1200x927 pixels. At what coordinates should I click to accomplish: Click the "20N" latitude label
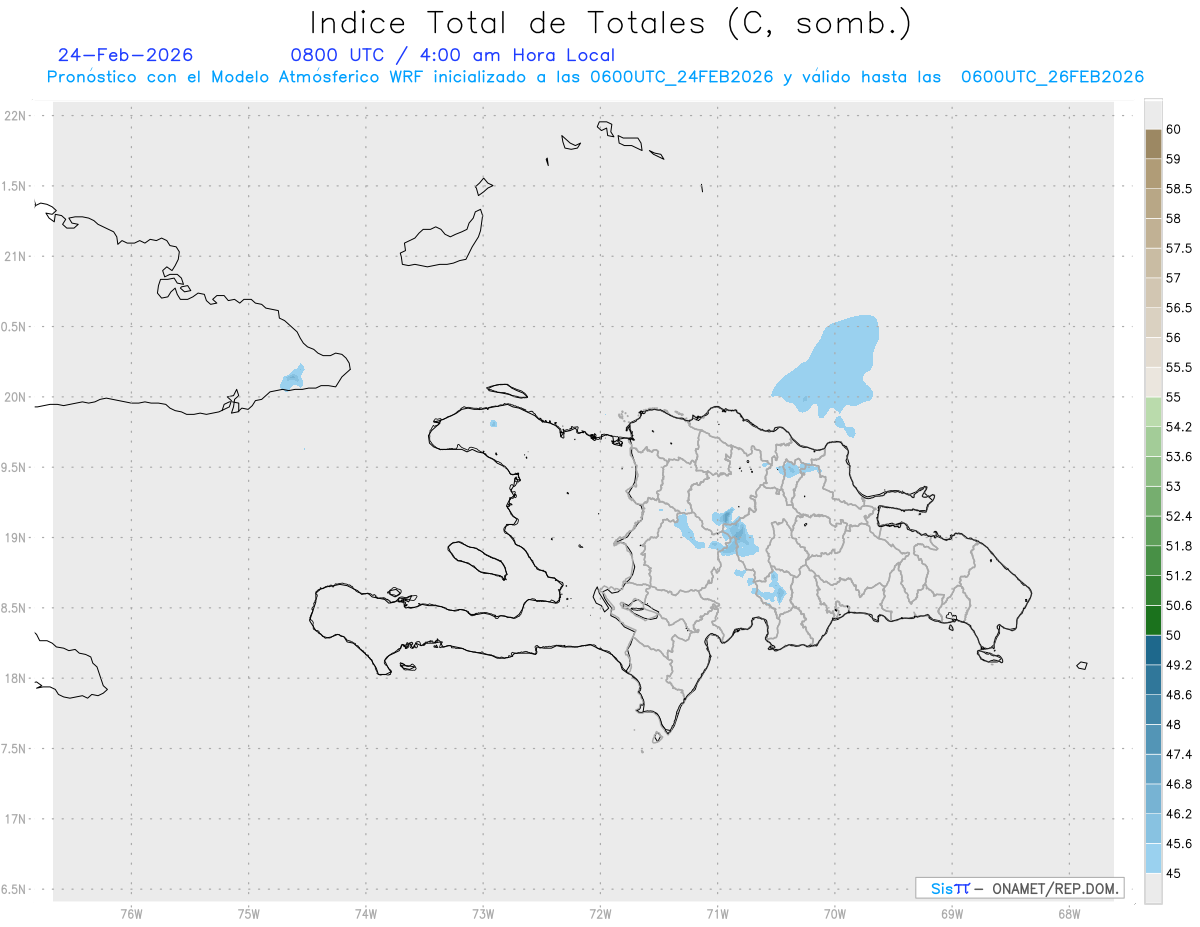17,397
